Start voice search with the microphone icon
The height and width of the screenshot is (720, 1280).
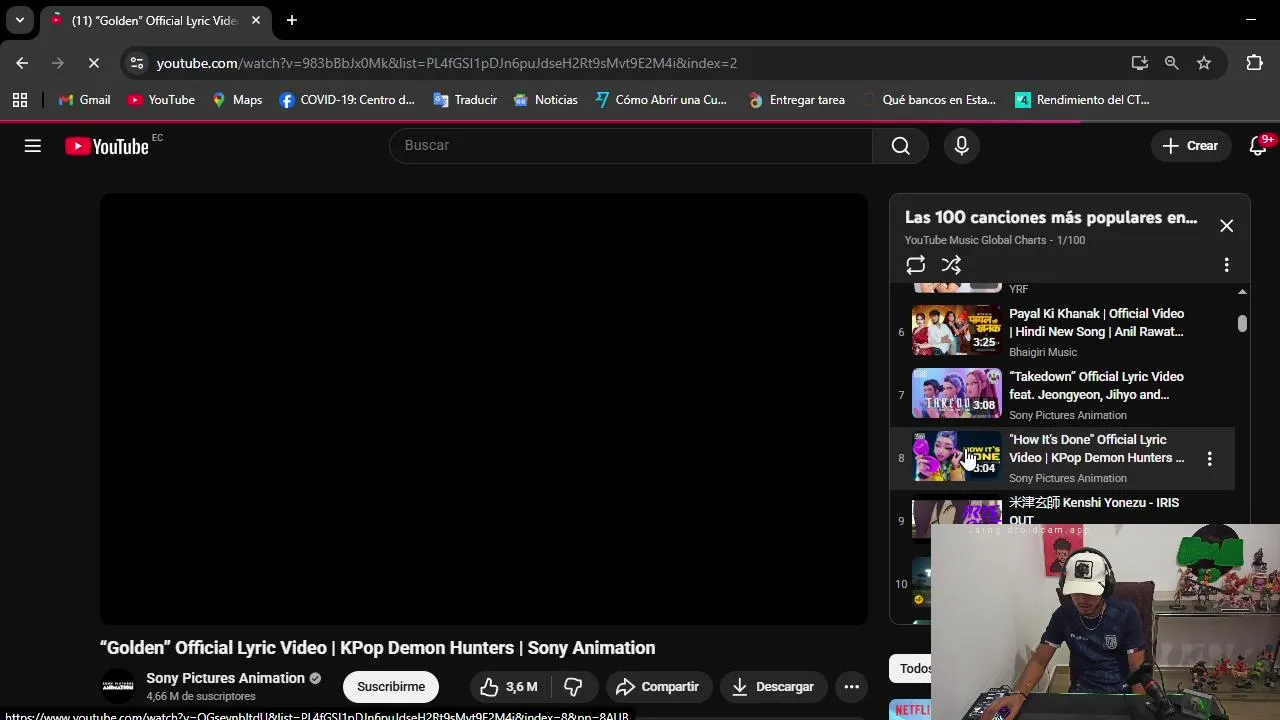click(961, 146)
